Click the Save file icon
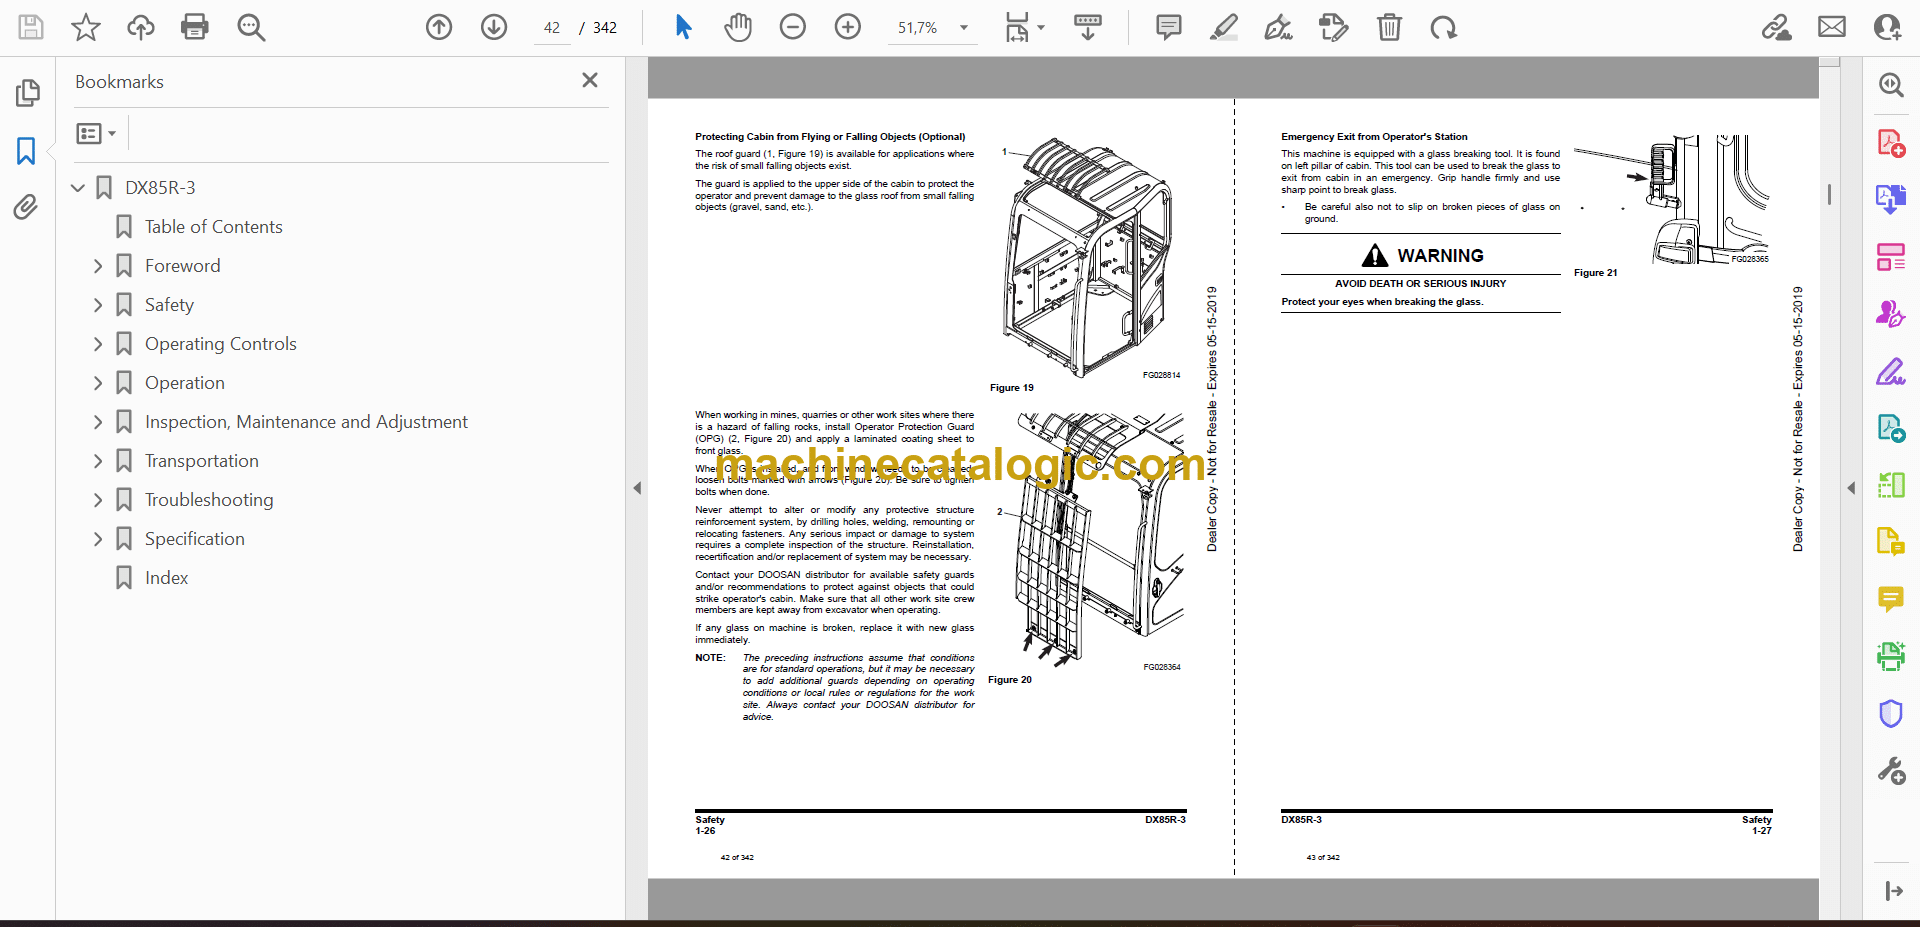The image size is (1920, 927). coord(31,27)
